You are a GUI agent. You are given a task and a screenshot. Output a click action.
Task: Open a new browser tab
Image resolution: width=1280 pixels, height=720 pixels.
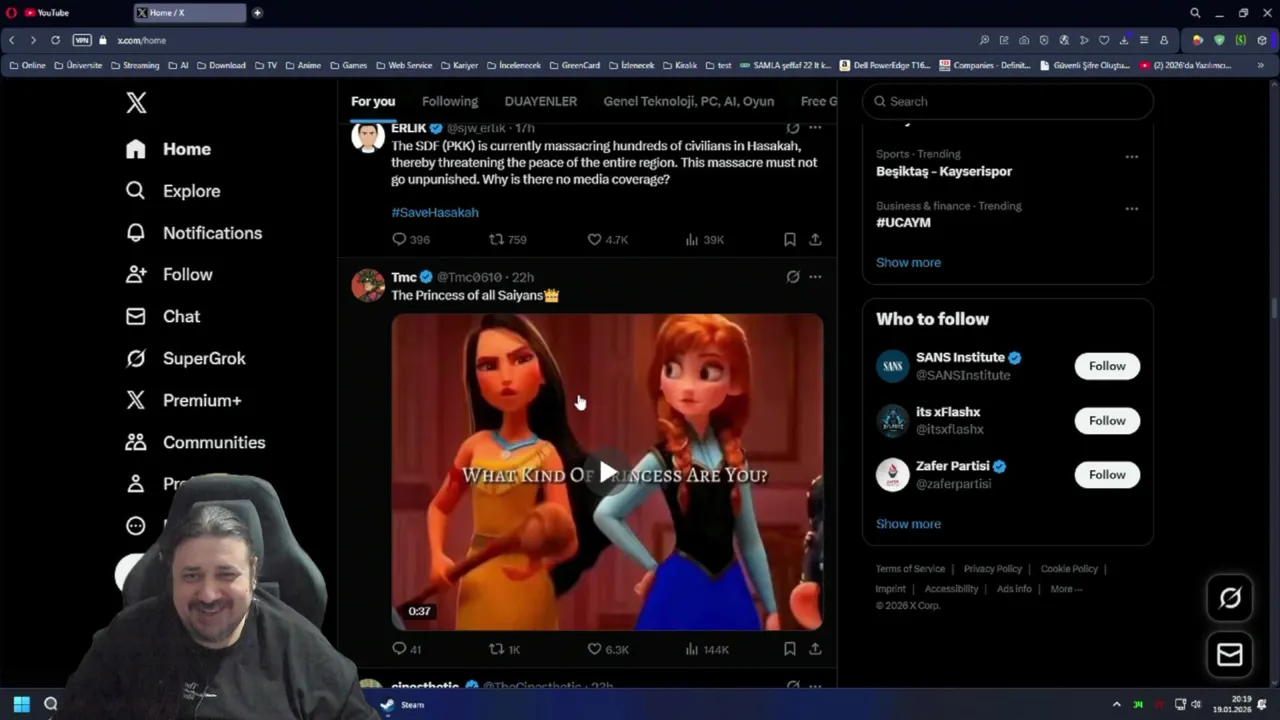point(257,13)
